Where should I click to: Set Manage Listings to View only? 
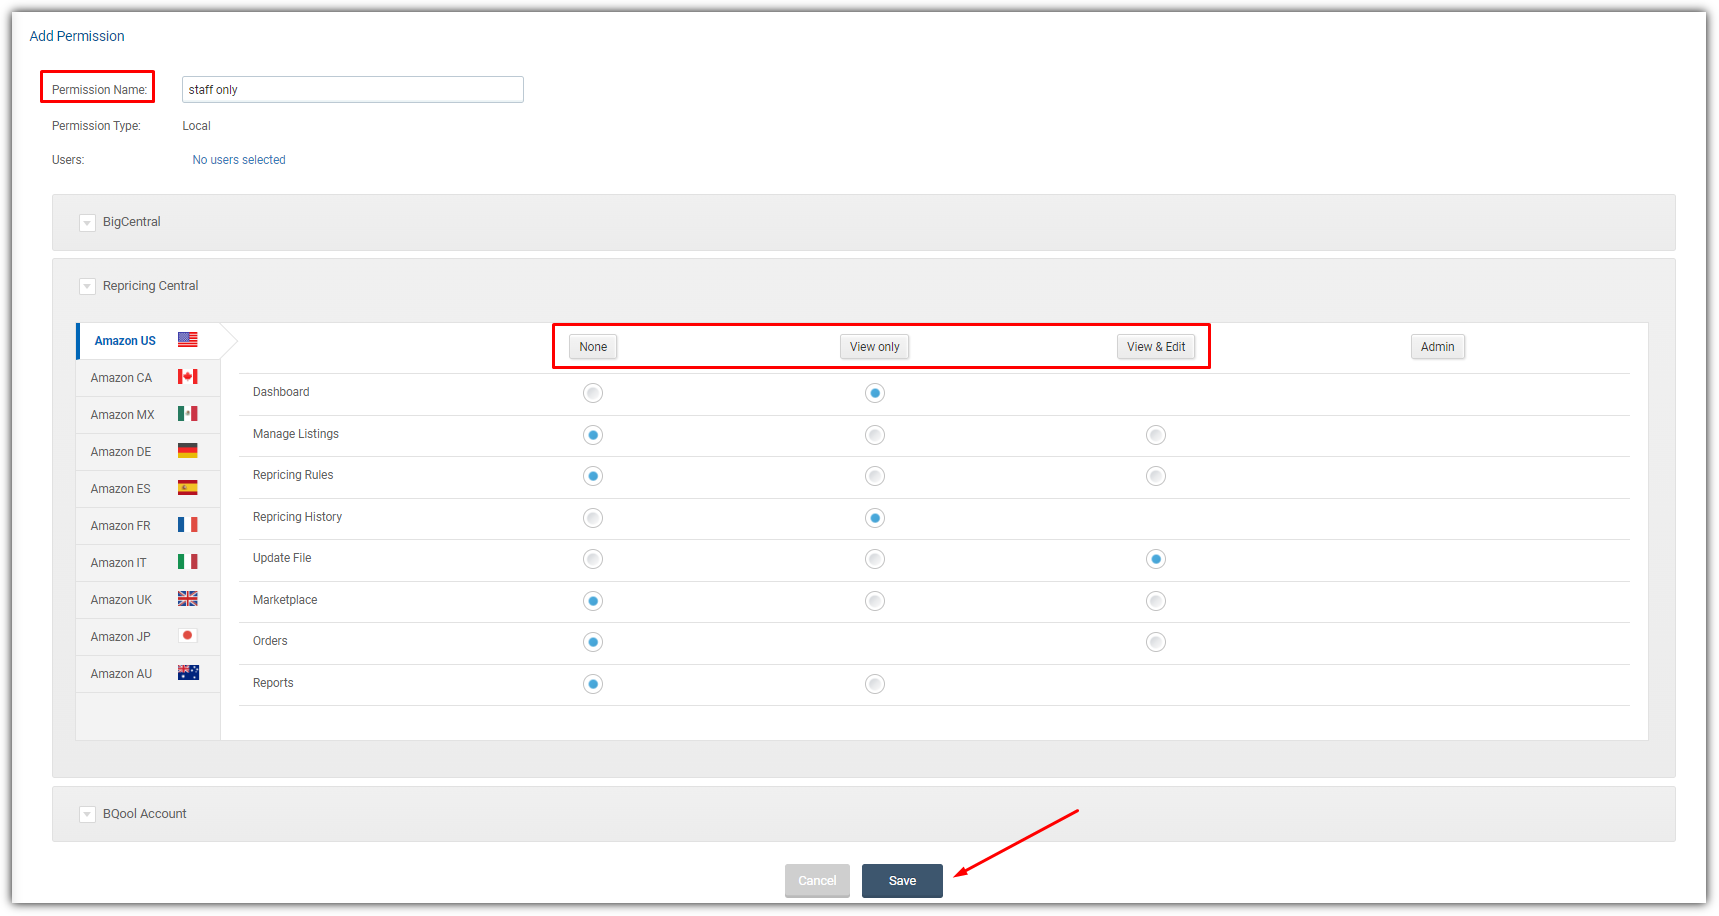click(x=875, y=435)
